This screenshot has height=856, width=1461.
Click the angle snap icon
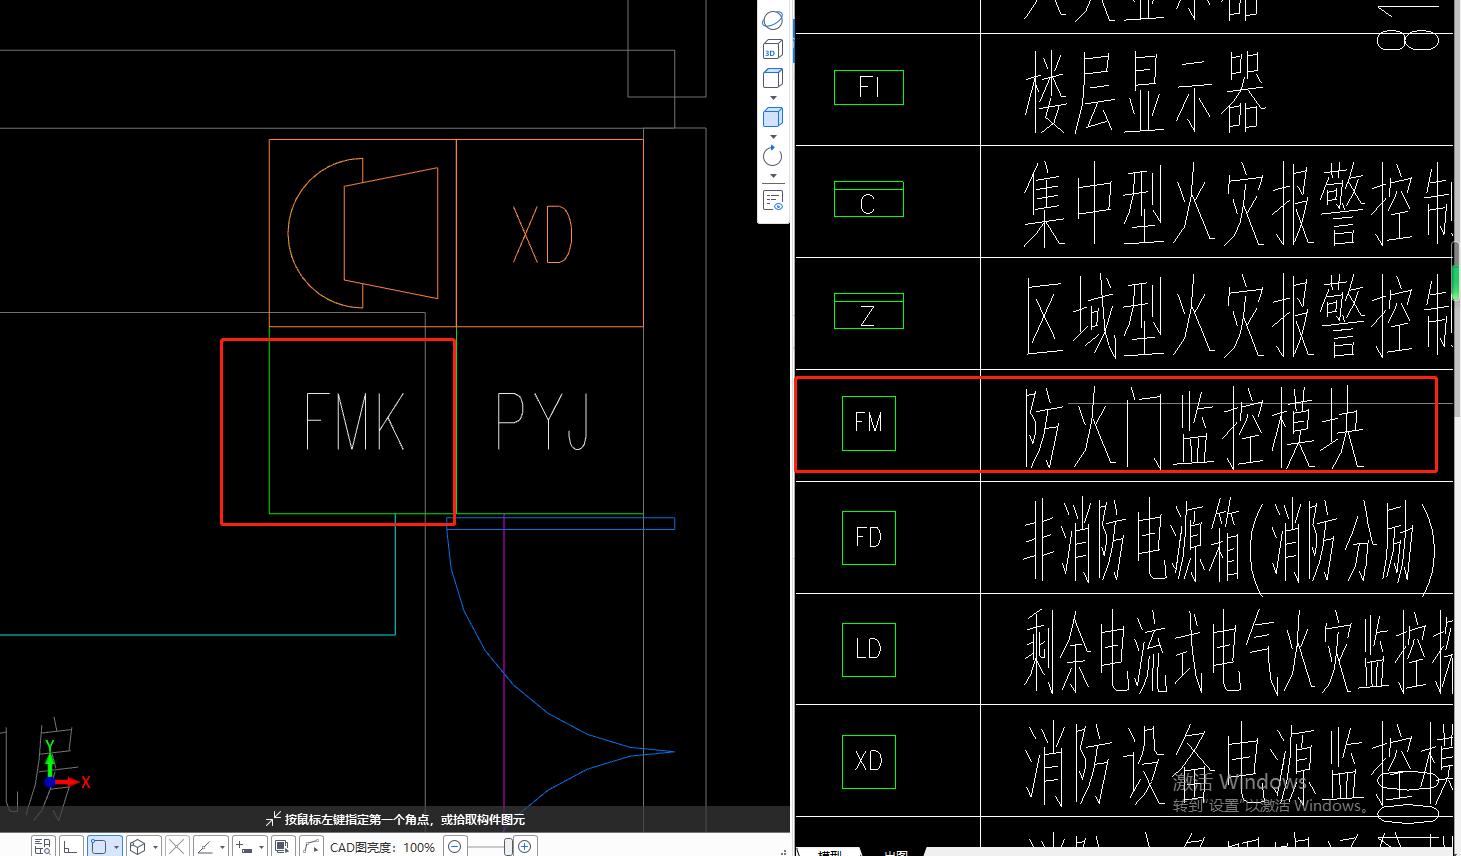point(205,847)
